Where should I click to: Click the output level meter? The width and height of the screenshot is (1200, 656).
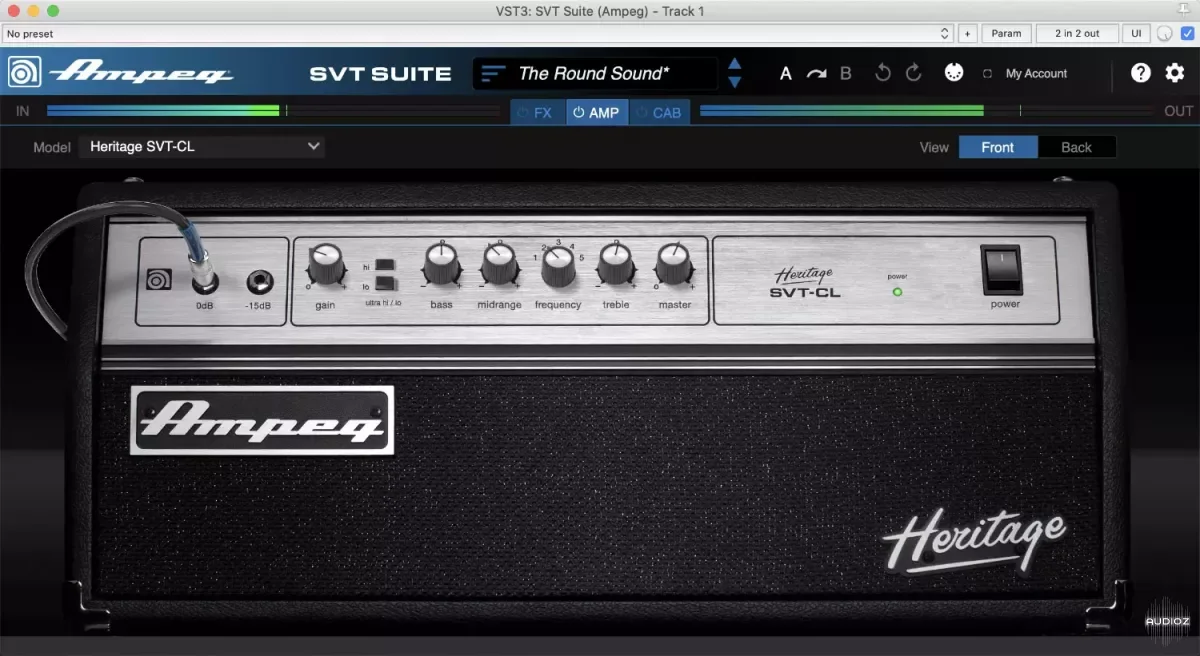[x=925, y=111]
